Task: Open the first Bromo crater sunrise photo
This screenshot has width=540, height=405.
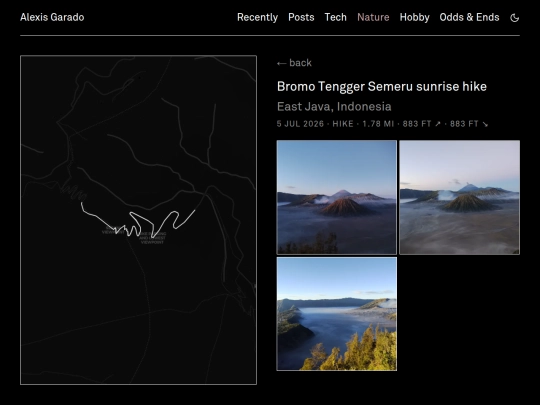Action: 336,197
